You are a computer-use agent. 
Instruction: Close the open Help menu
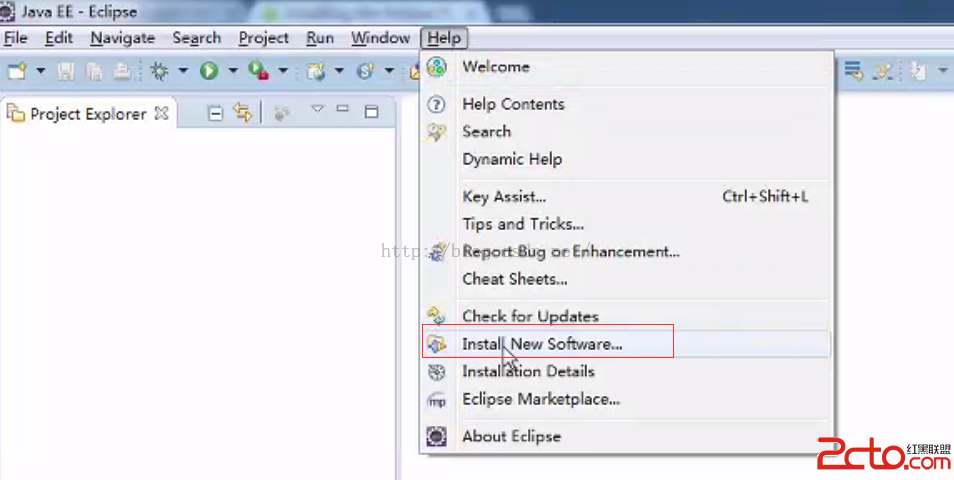[444, 38]
